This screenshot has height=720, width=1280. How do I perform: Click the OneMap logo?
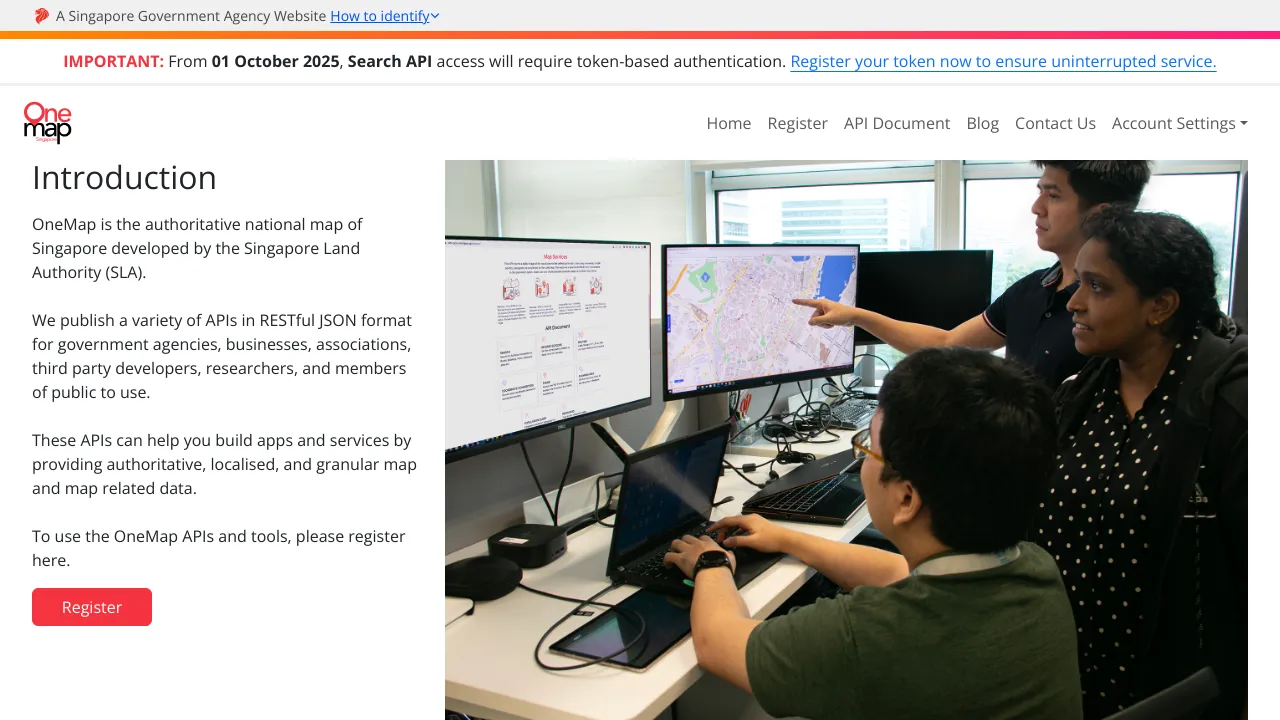(x=48, y=123)
